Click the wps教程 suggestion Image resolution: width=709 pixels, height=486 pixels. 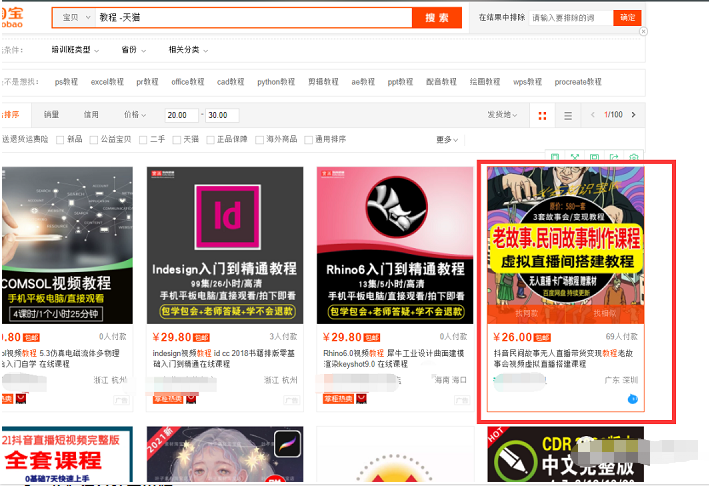click(x=527, y=82)
